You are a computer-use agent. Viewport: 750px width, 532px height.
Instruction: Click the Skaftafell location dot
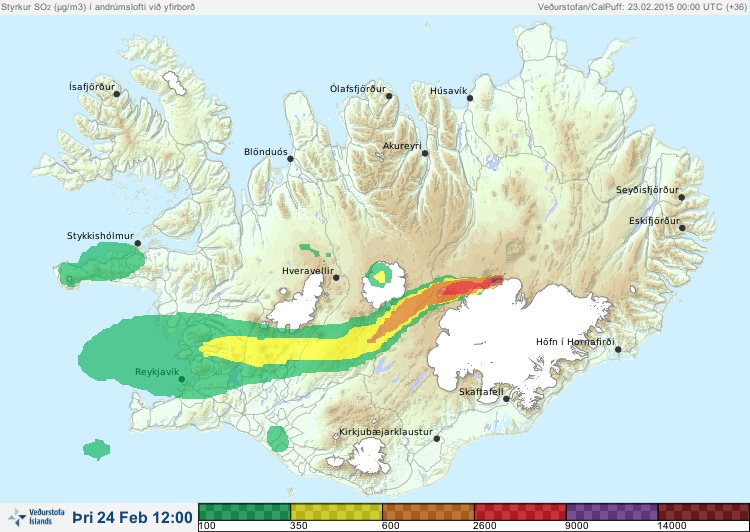click(x=506, y=399)
